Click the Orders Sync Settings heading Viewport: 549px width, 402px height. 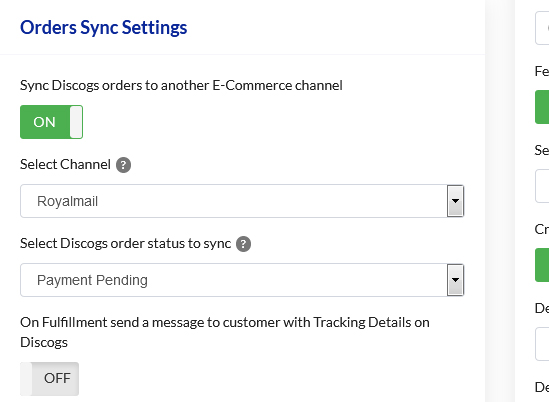tap(104, 28)
